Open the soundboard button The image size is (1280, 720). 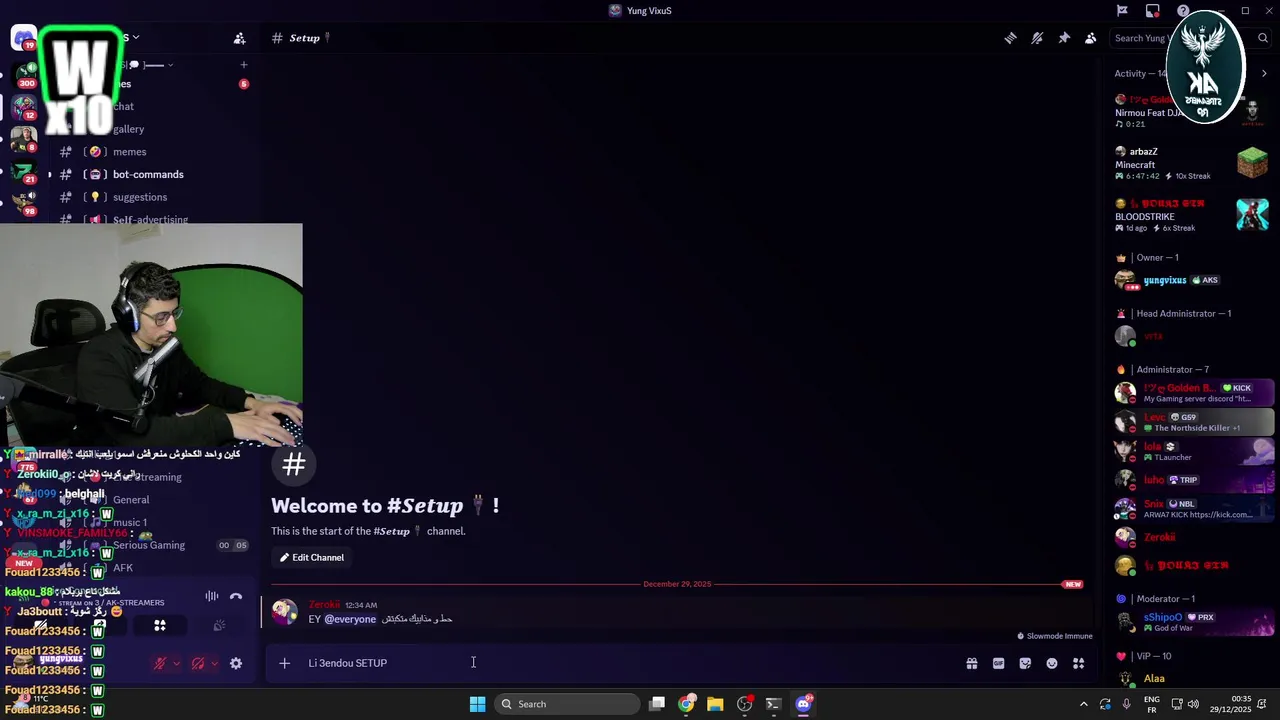click(x=219, y=626)
